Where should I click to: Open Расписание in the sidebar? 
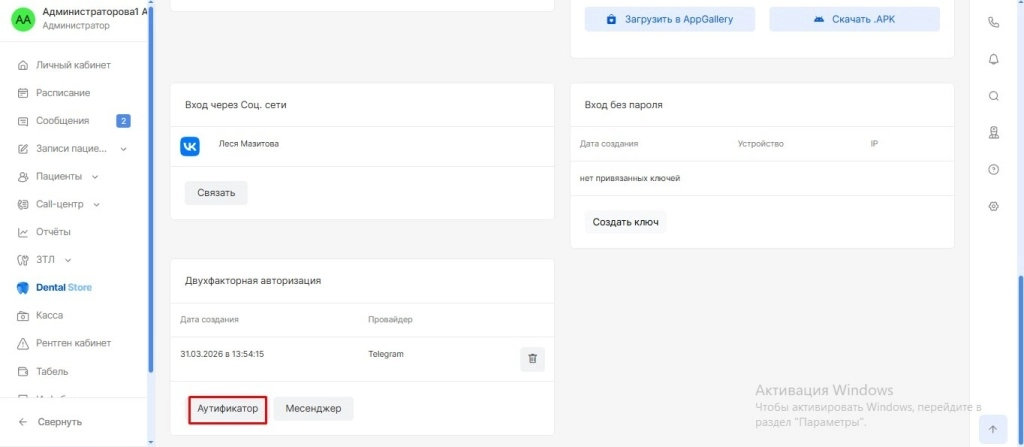pyautogui.click(x=63, y=93)
